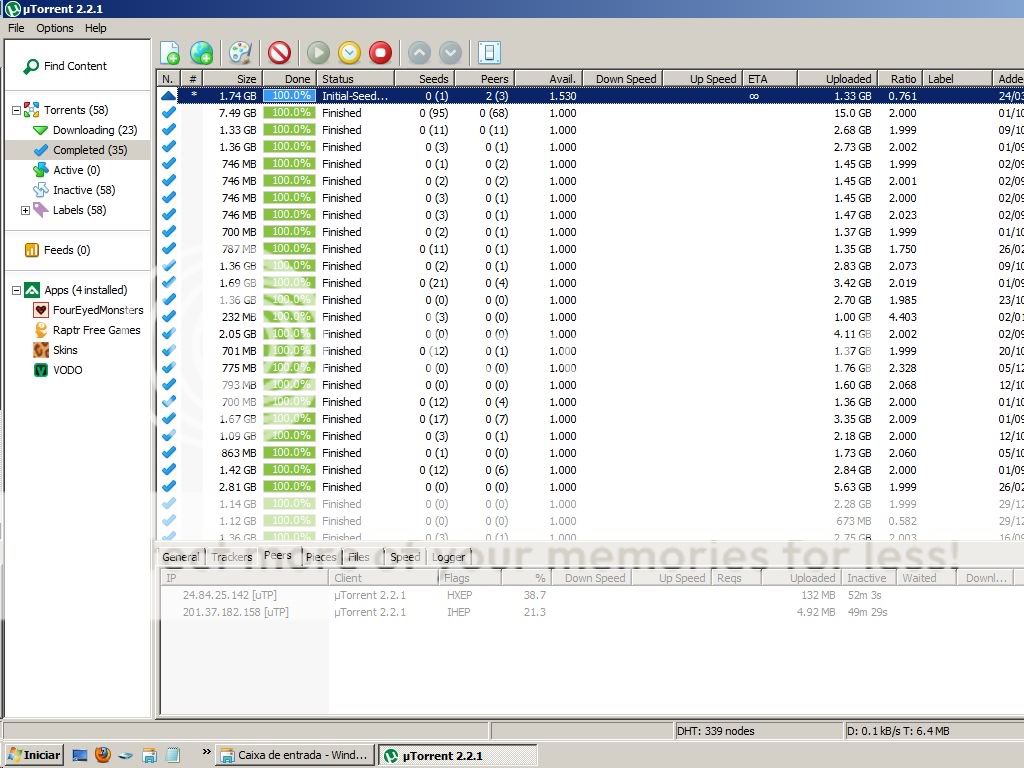Select the Completed (35) category
The width and height of the screenshot is (1024, 768).
90,150
